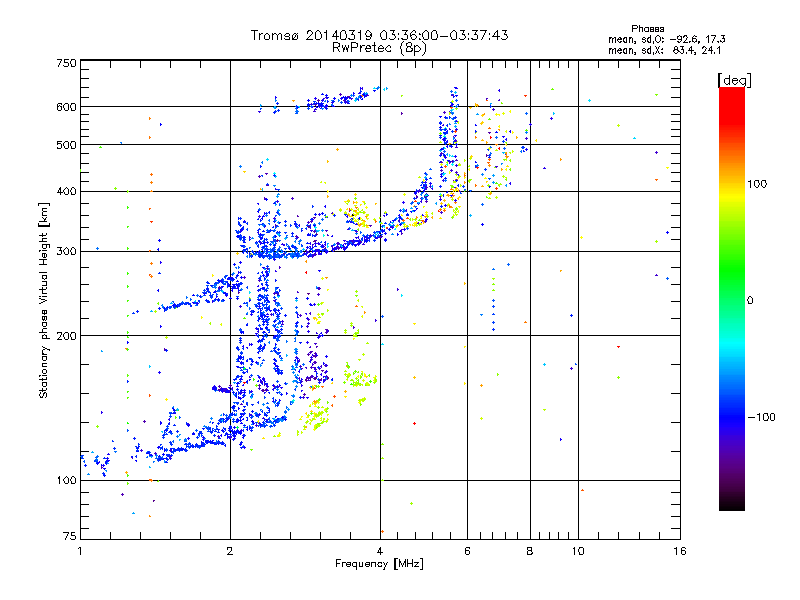Click the '[deg]' colorbar unit label
The width and height of the screenshot is (800, 600).
734,80
